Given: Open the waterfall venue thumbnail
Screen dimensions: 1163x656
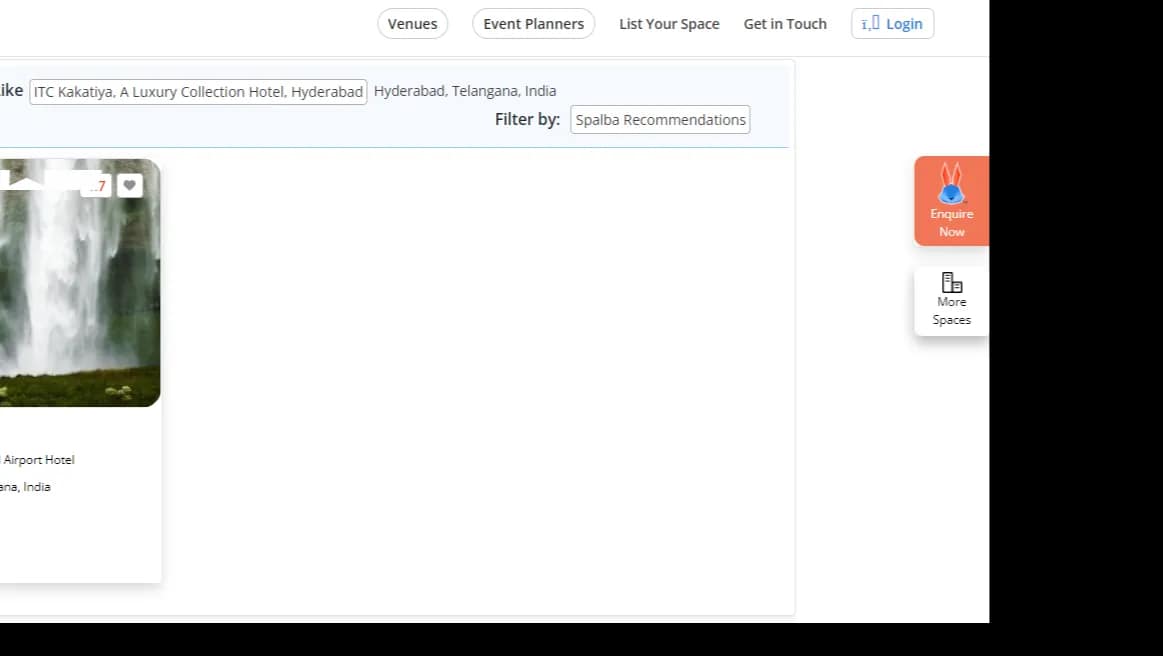Looking at the screenshot, I should (79, 283).
